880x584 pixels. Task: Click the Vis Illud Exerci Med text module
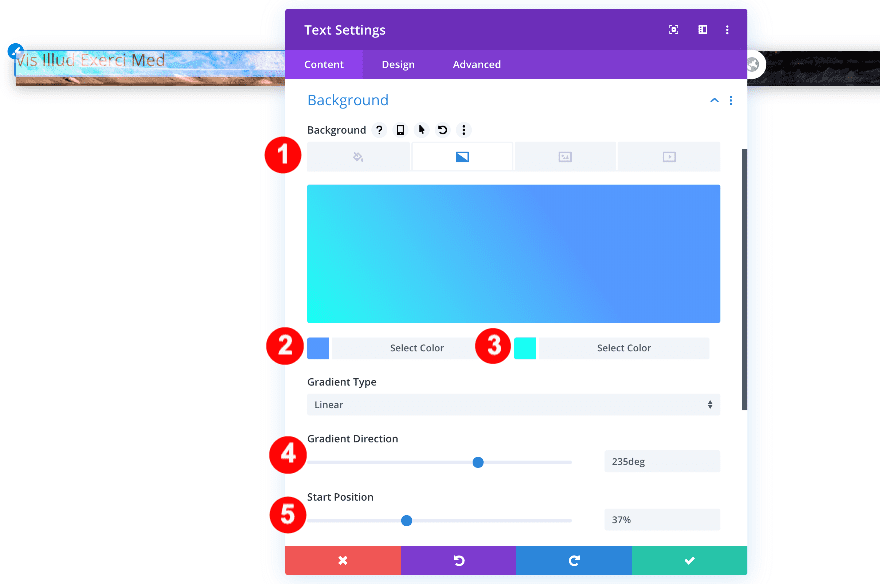[x=91, y=60]
